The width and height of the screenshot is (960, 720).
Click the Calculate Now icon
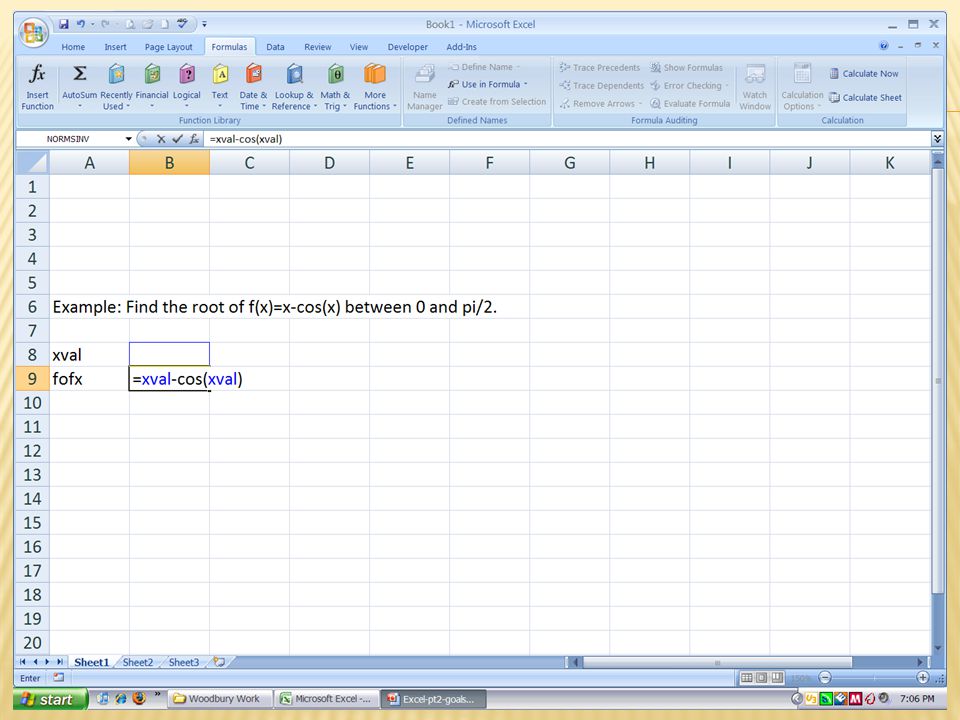(834, 73)
